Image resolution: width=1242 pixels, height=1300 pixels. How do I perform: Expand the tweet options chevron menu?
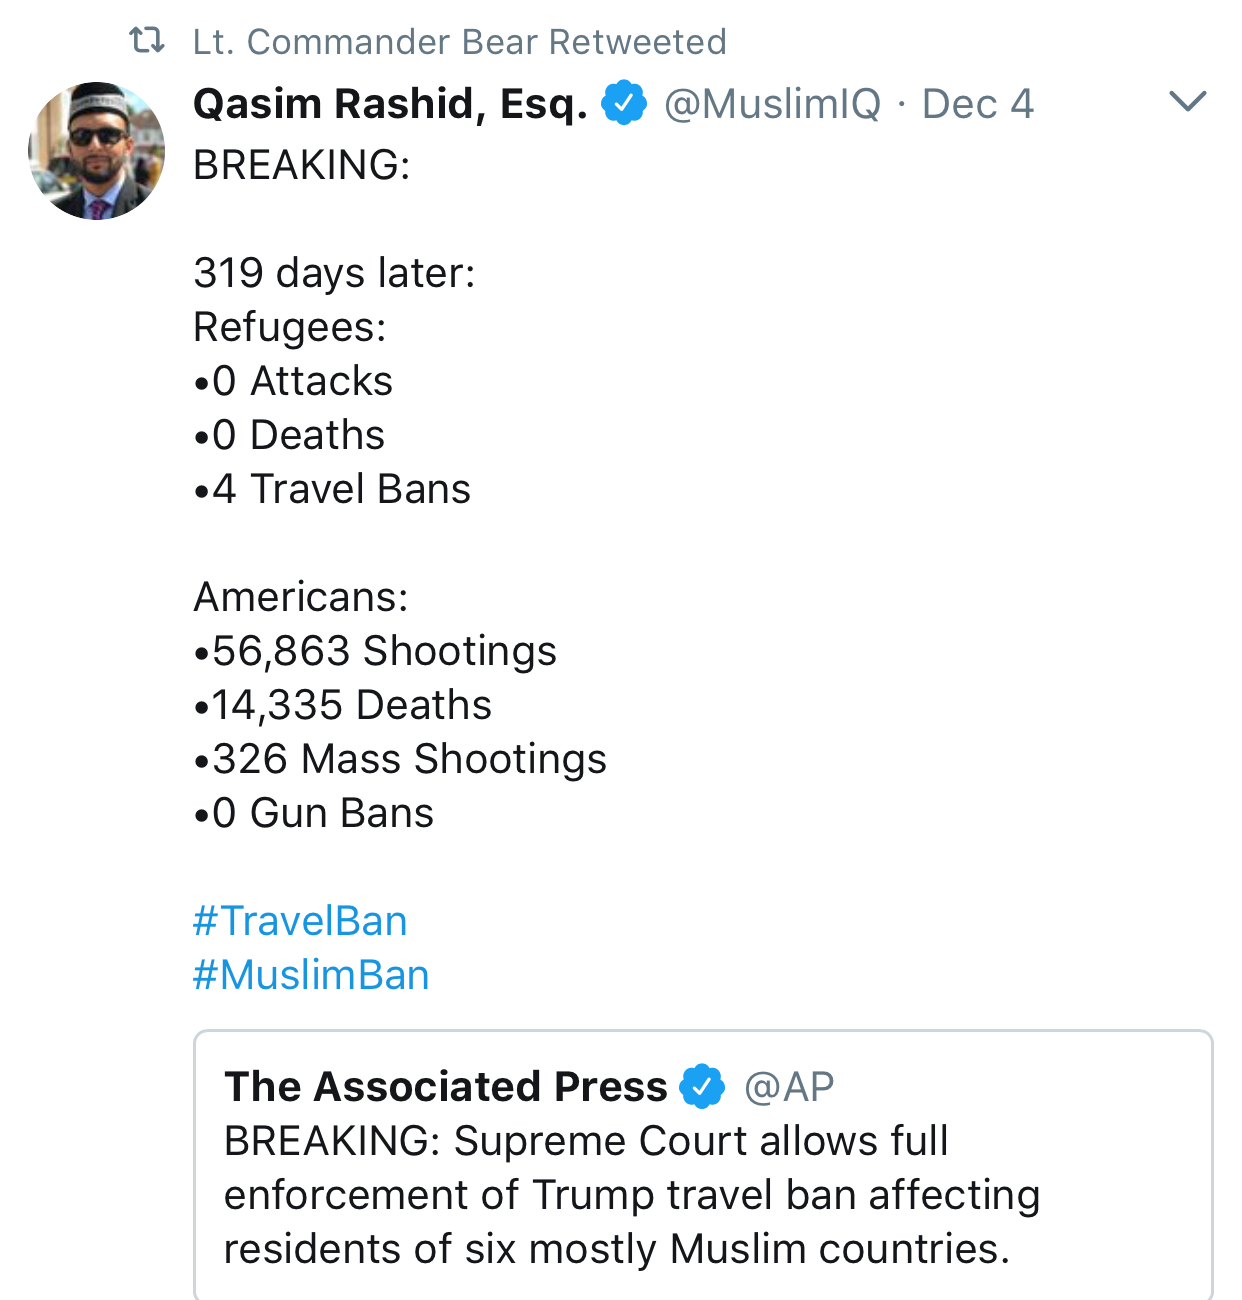pos(1188,101)
